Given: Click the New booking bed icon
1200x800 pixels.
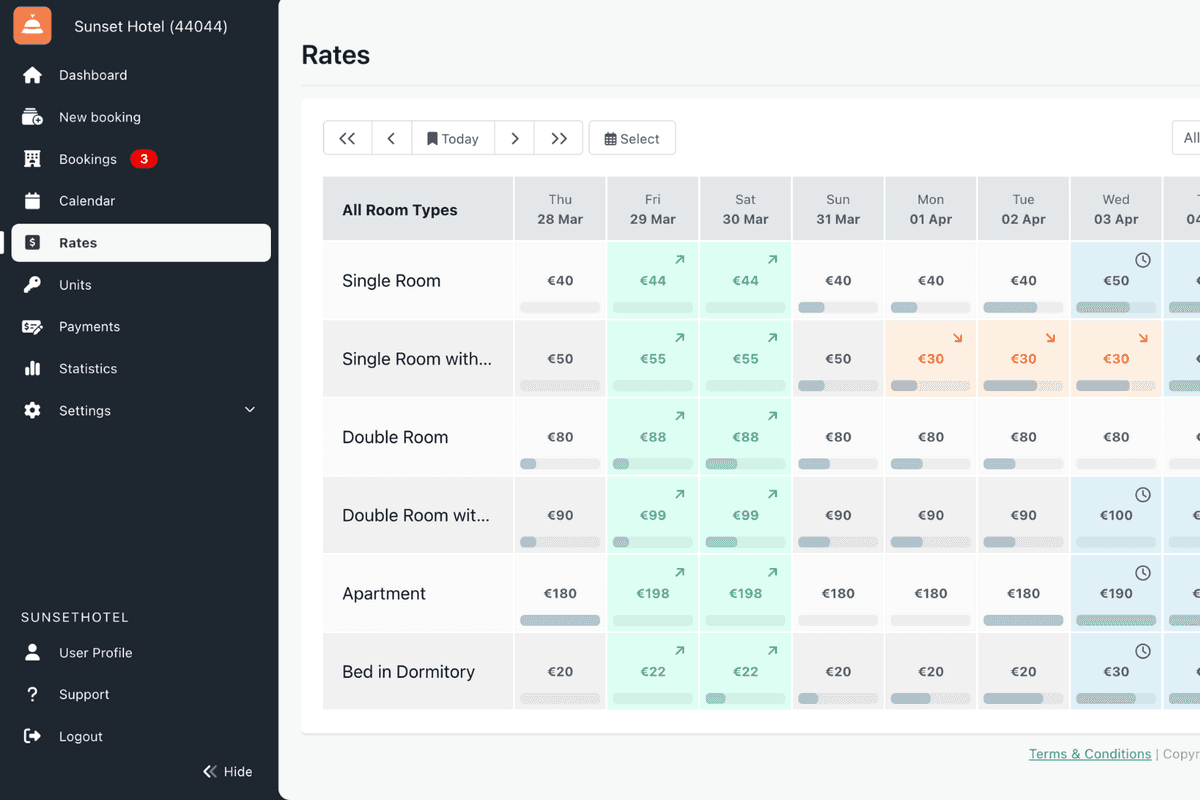Looking at the screenshot, I should pos(32,117).
